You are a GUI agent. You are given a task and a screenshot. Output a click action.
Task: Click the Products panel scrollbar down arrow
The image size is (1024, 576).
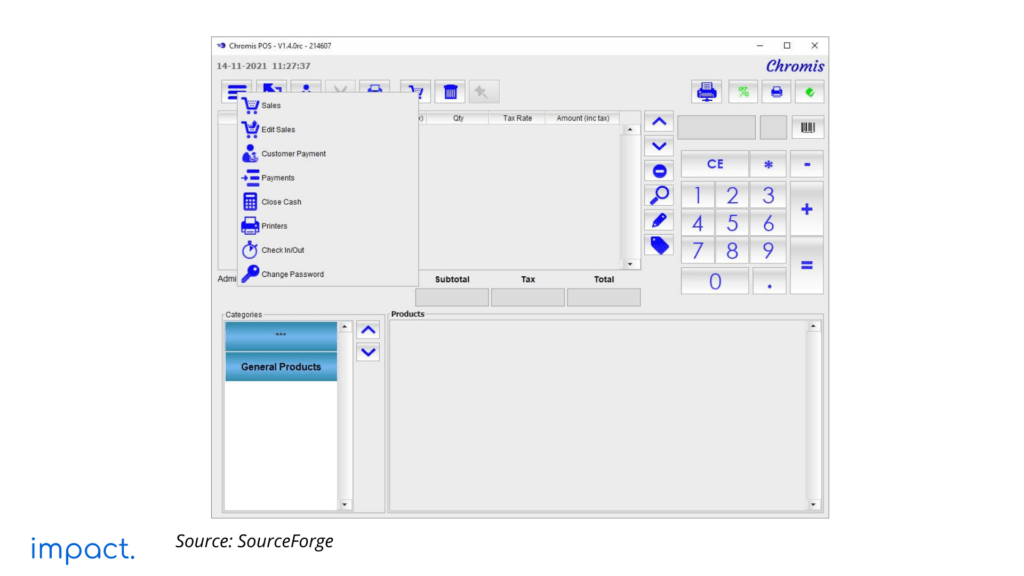(x=813, y=505)
